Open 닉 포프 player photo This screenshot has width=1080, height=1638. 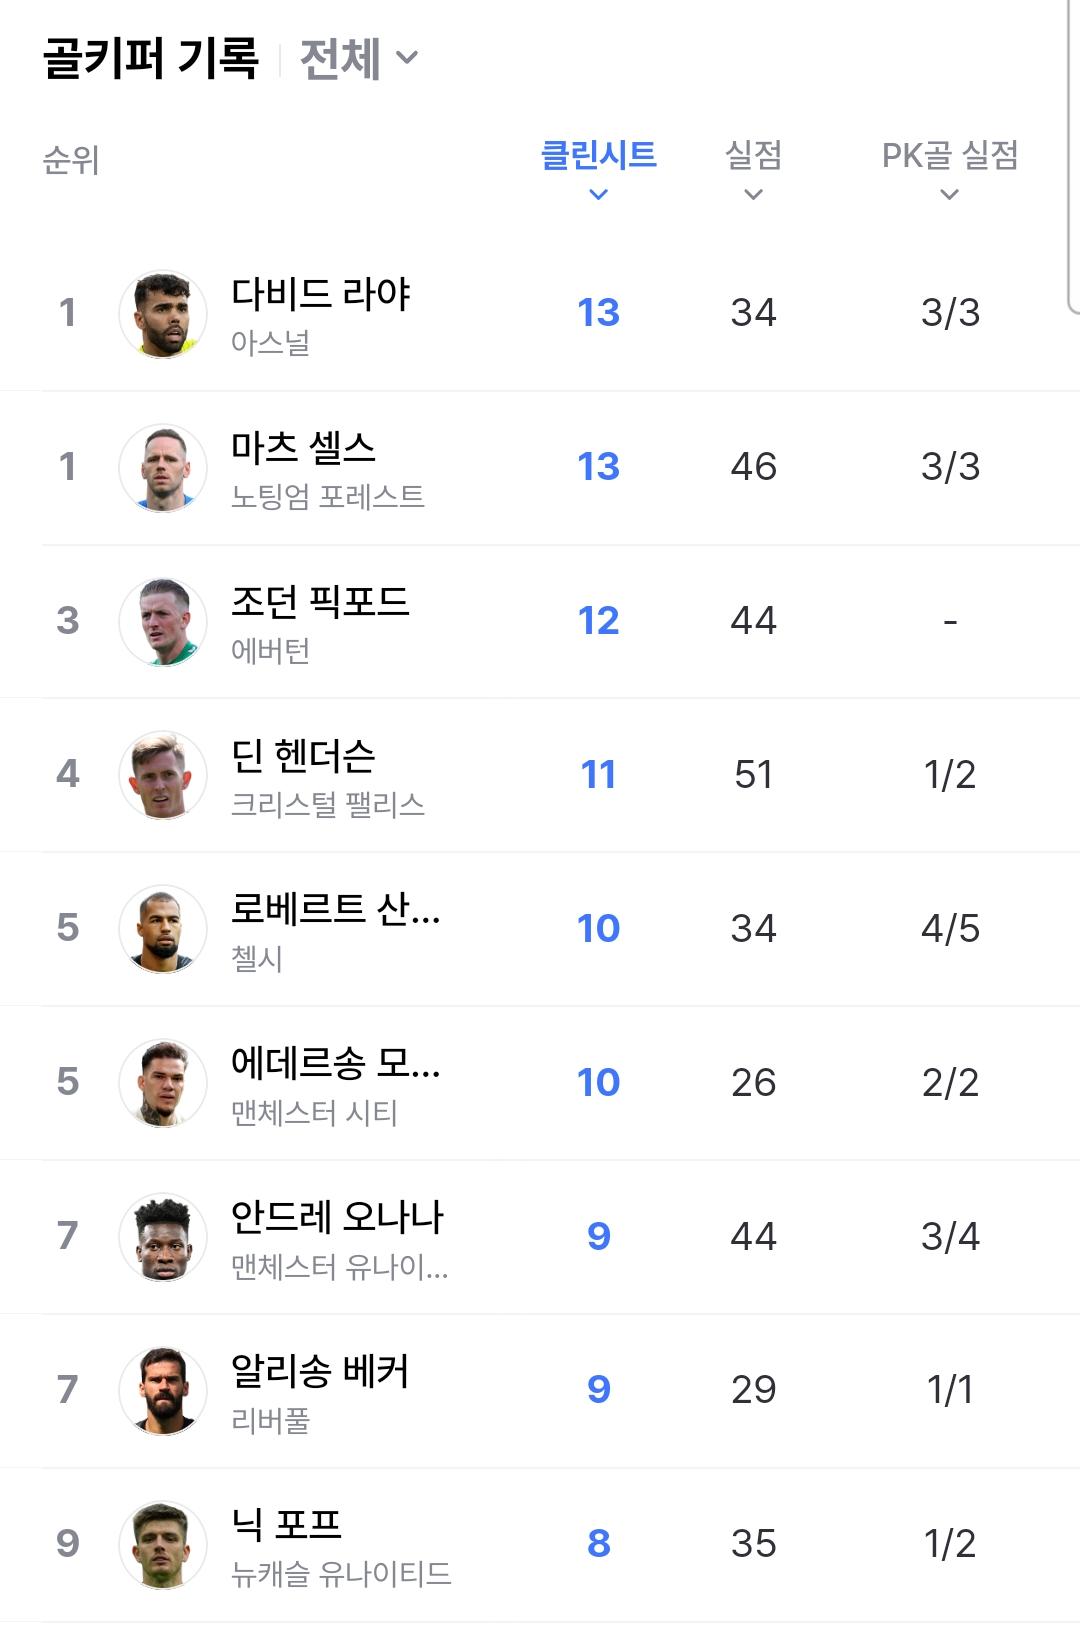[163, 1544]
